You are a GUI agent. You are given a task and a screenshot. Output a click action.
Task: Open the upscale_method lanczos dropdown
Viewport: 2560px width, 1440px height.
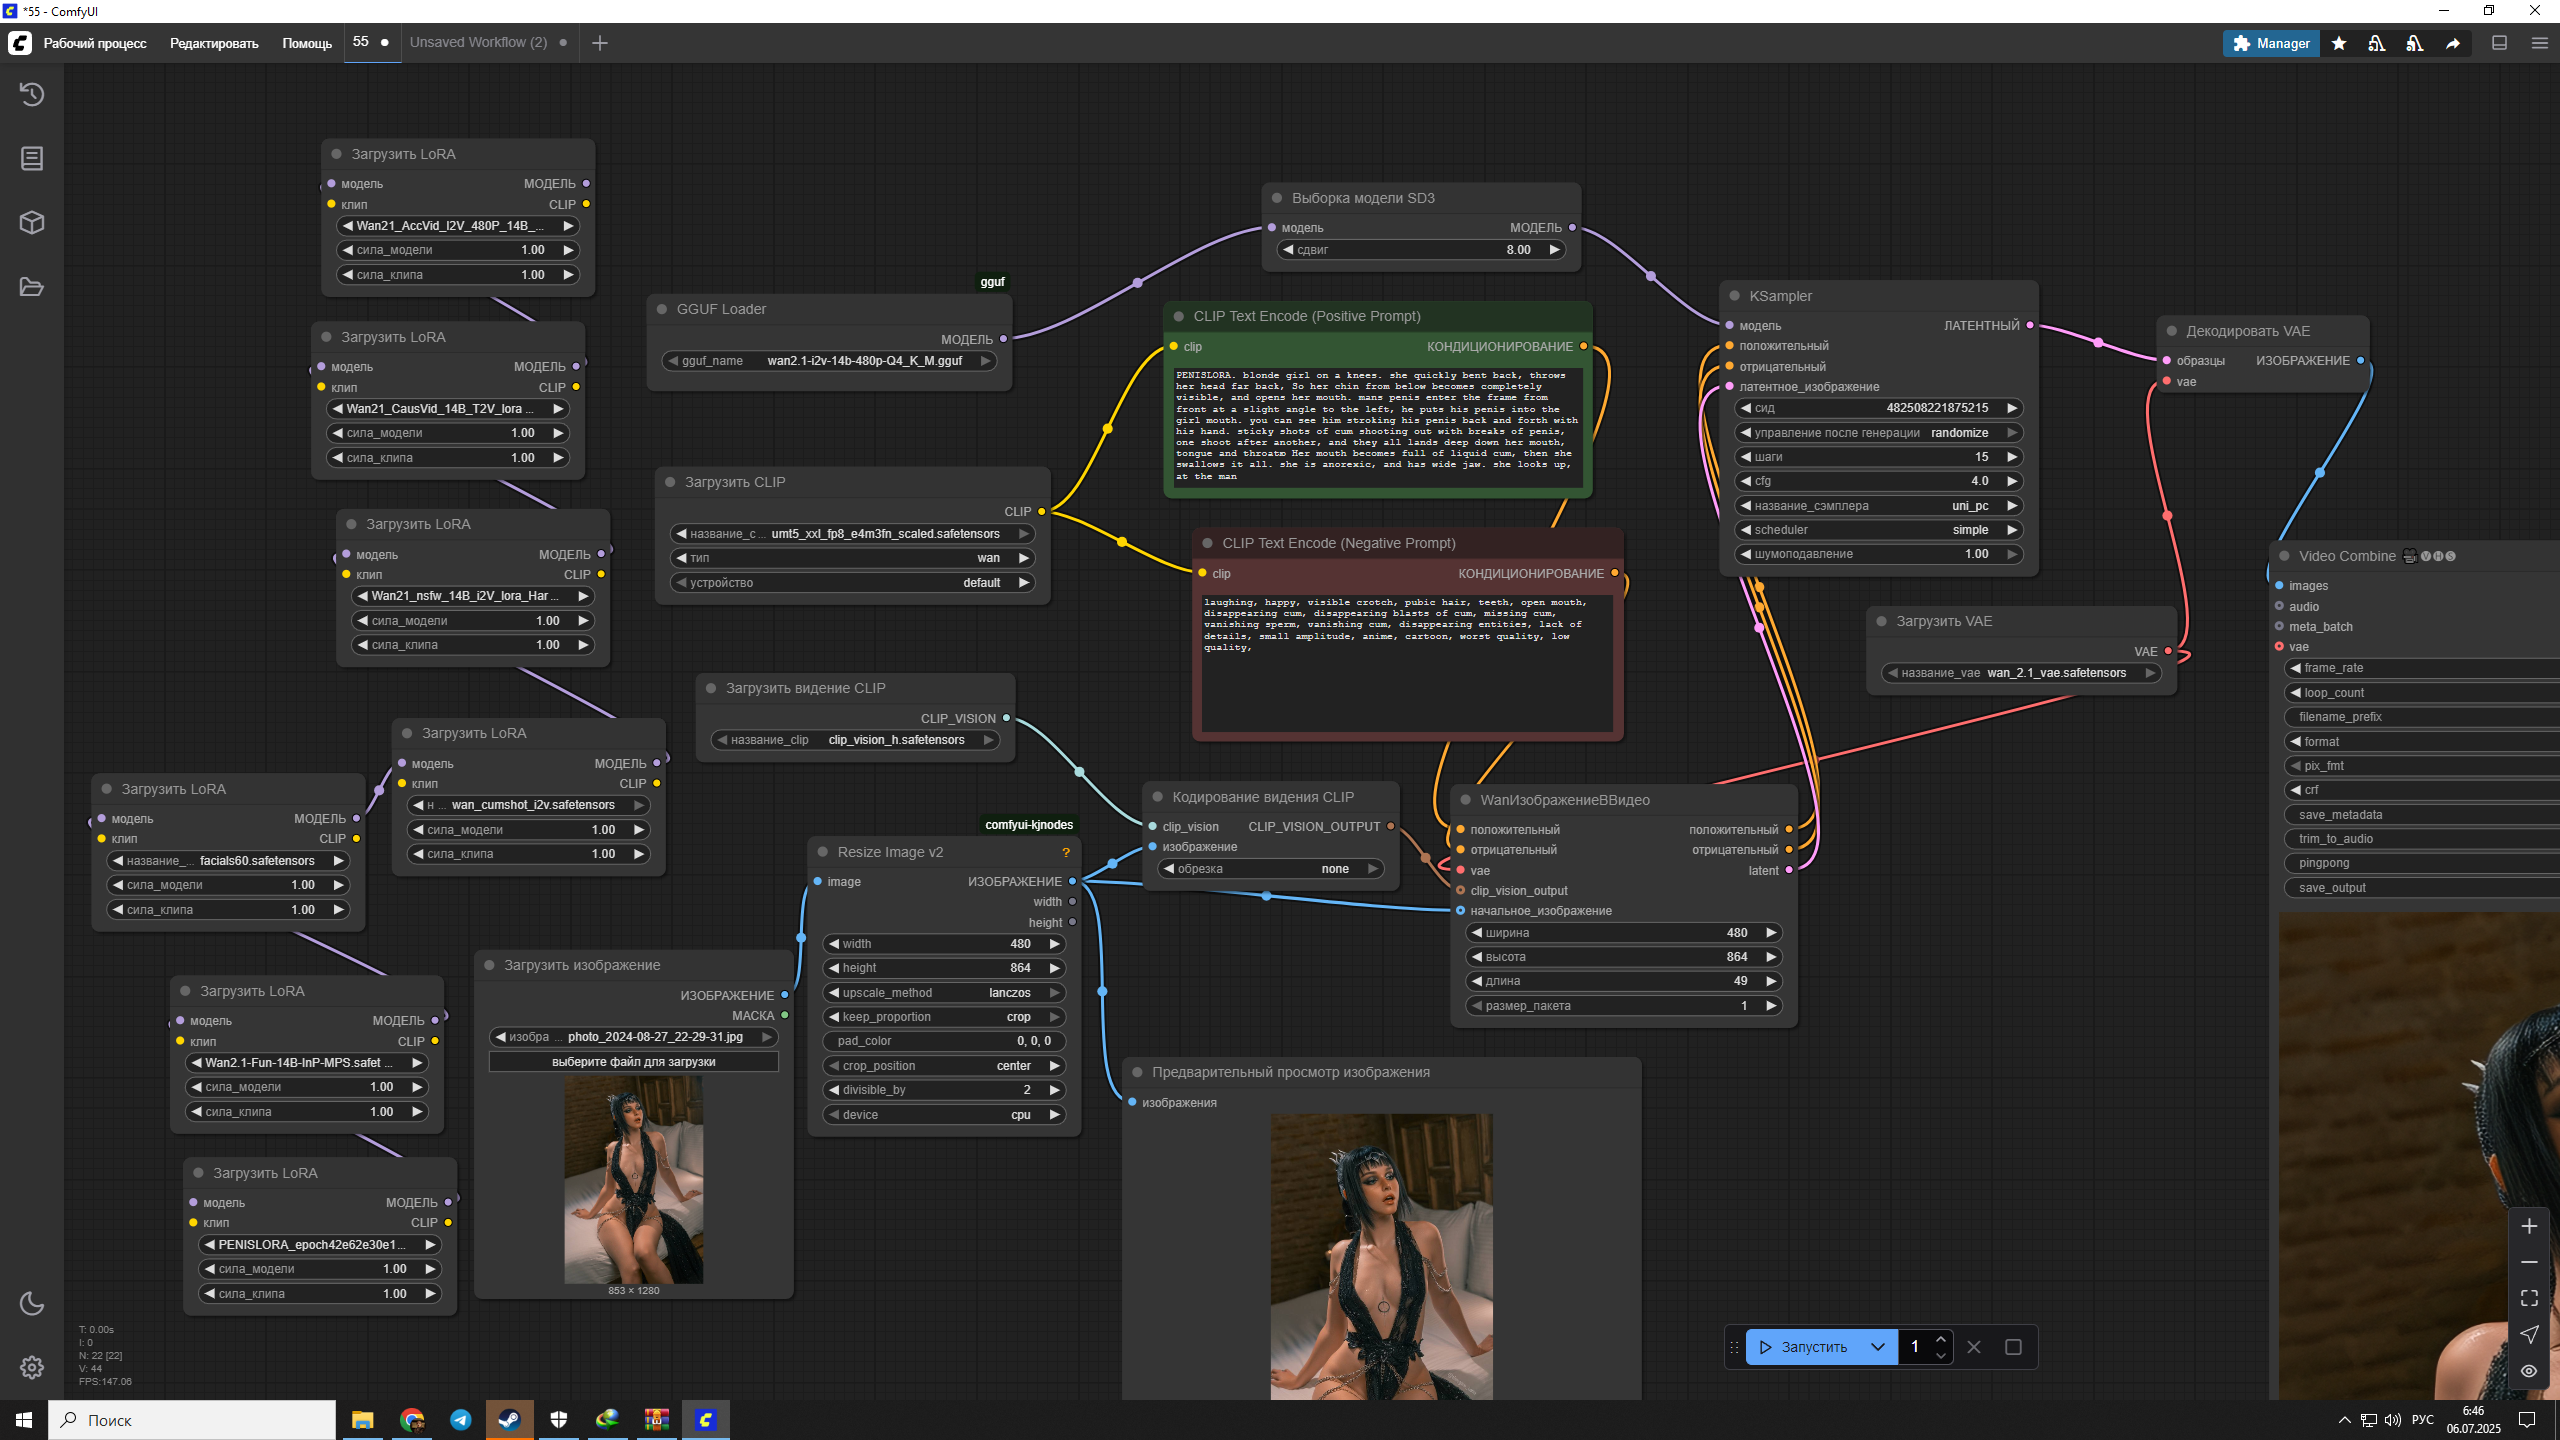point(943,993)
